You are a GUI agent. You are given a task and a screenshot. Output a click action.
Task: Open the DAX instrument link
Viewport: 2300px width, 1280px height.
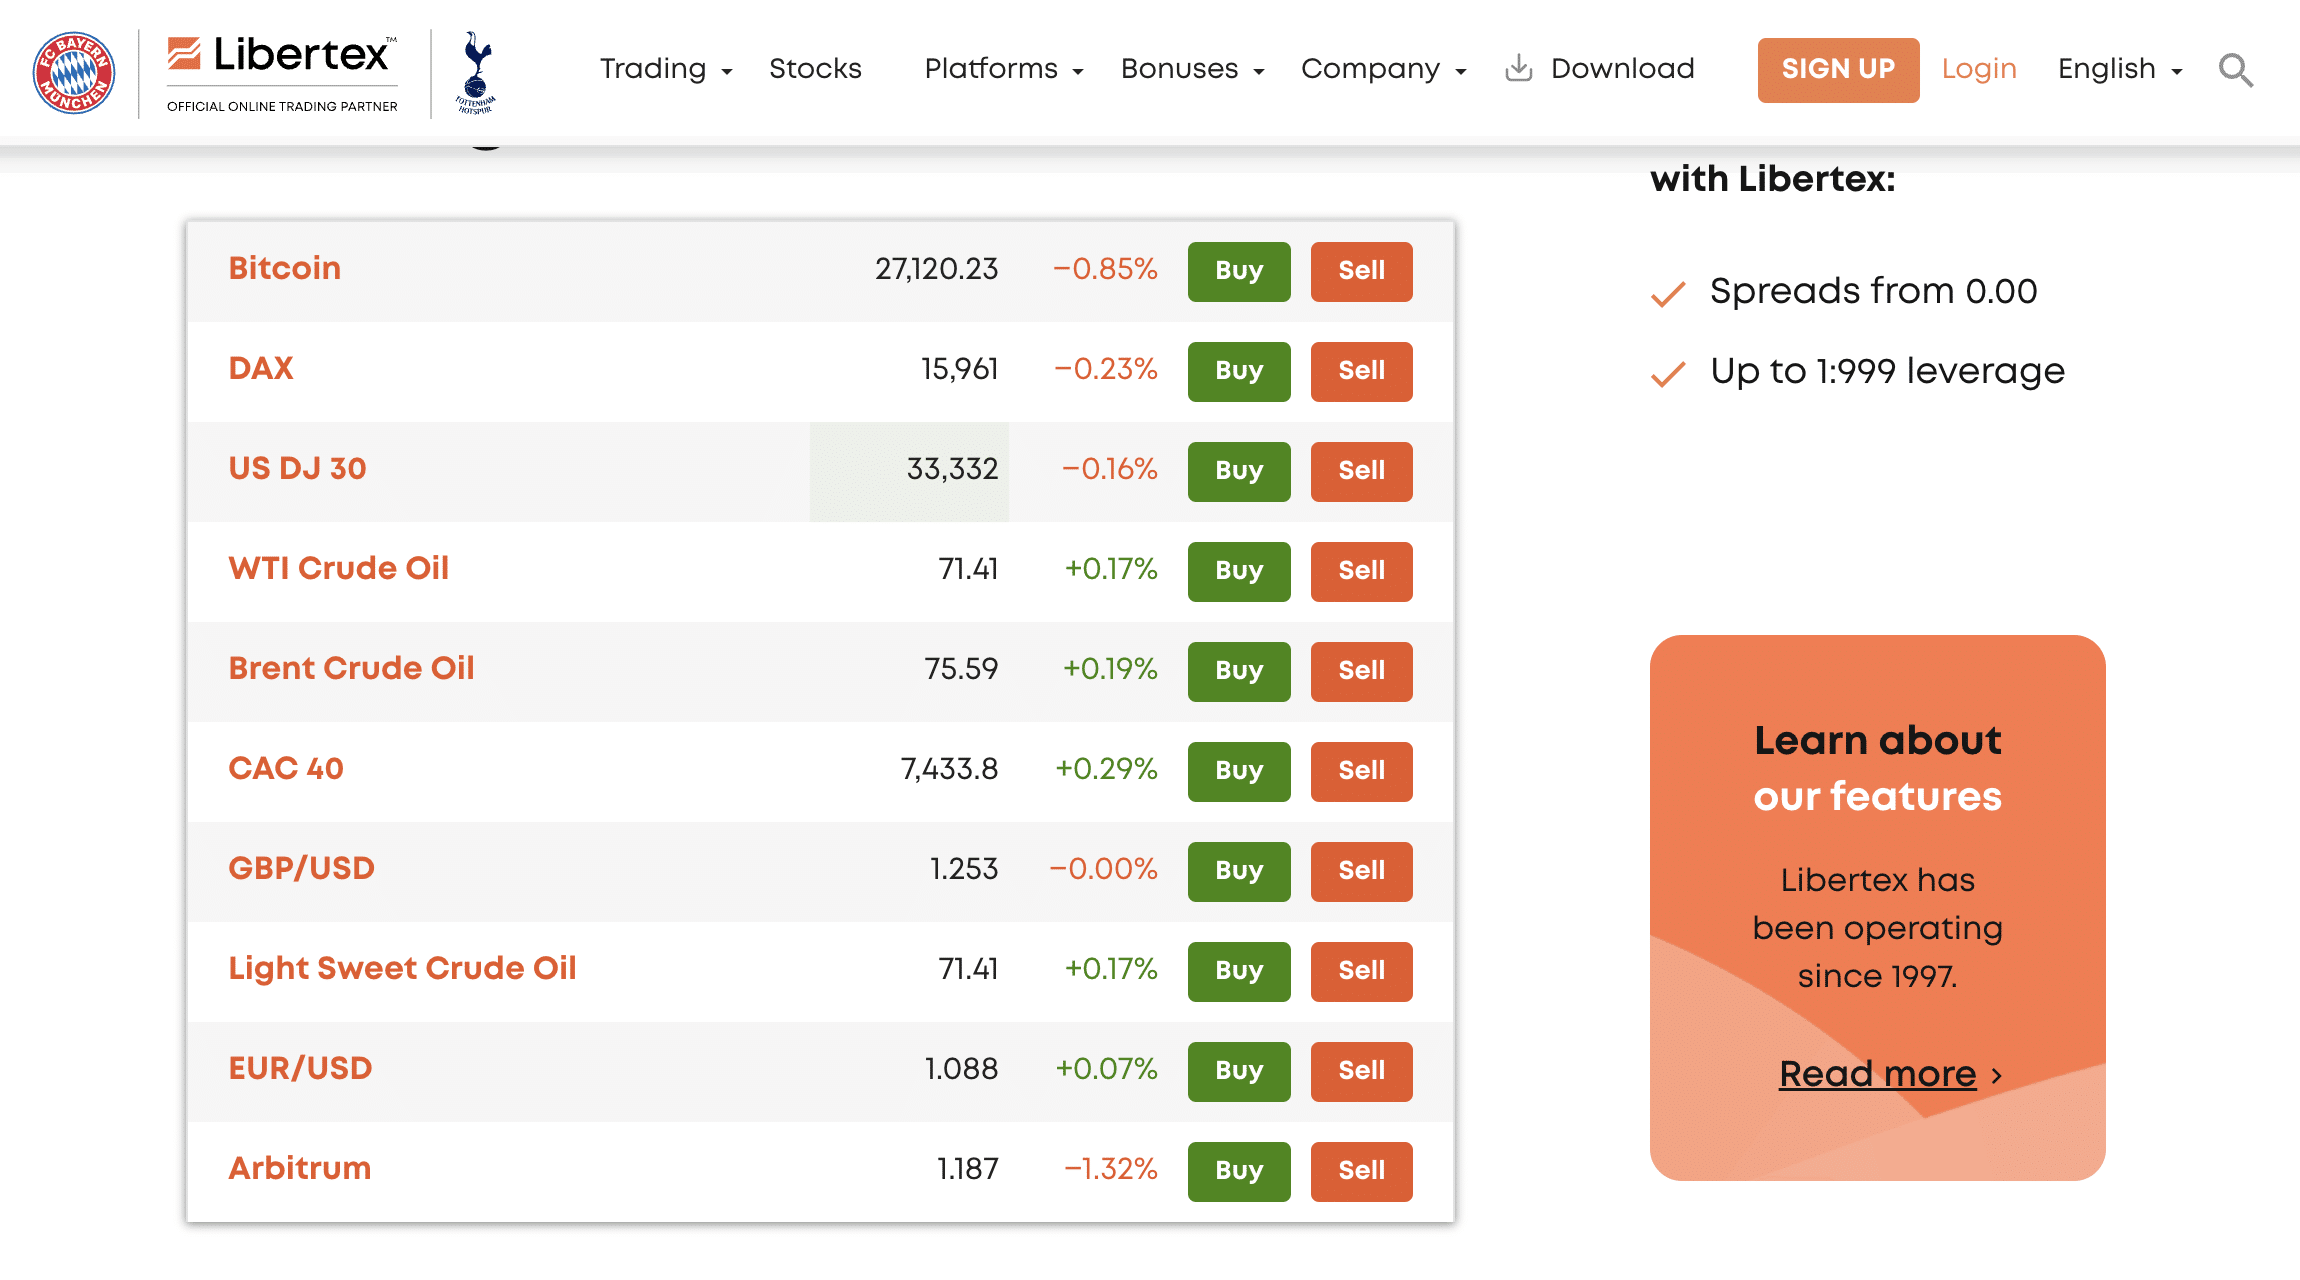261,368
